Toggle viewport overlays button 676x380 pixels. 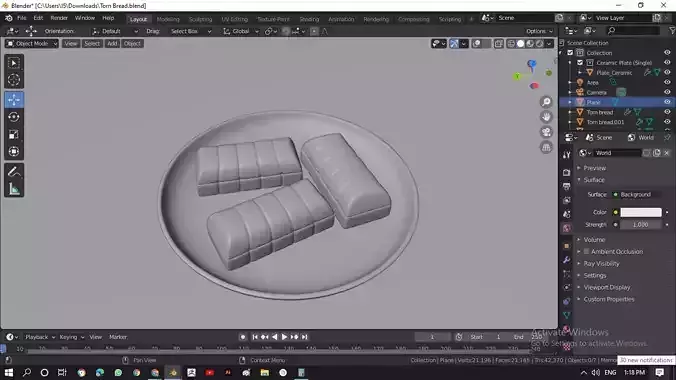tap(477, 44)
